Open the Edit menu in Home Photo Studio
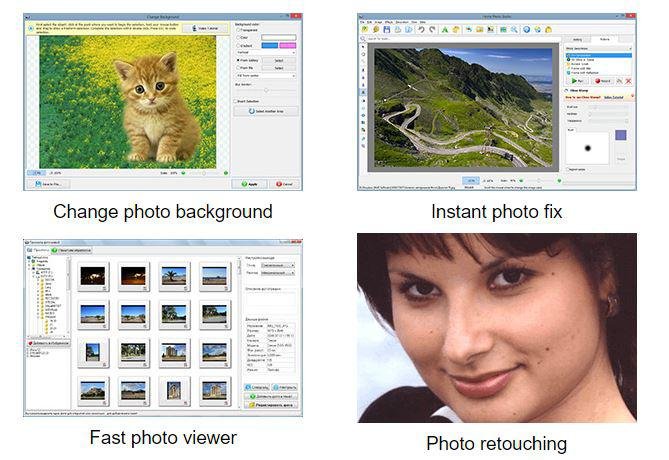Screen dimensions: 669x460 click(370, 22)
